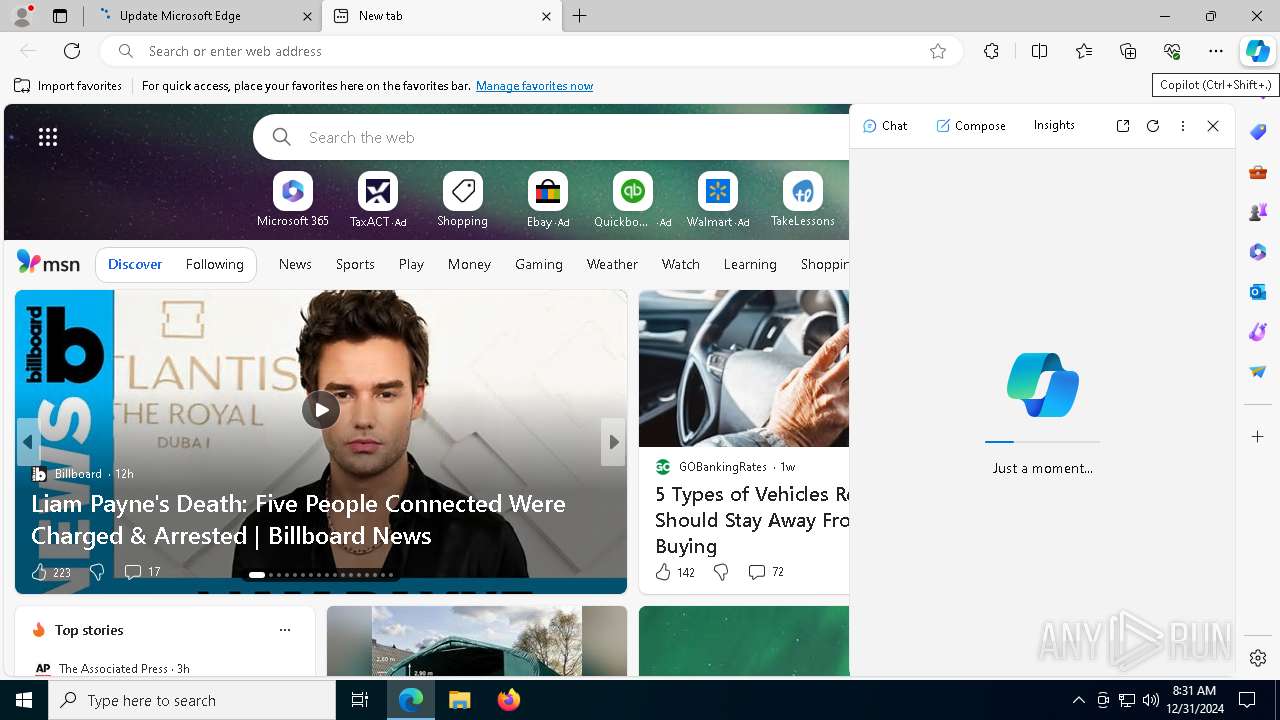Select the Following feed tab

pyautogui.click(x=214, y=264)
